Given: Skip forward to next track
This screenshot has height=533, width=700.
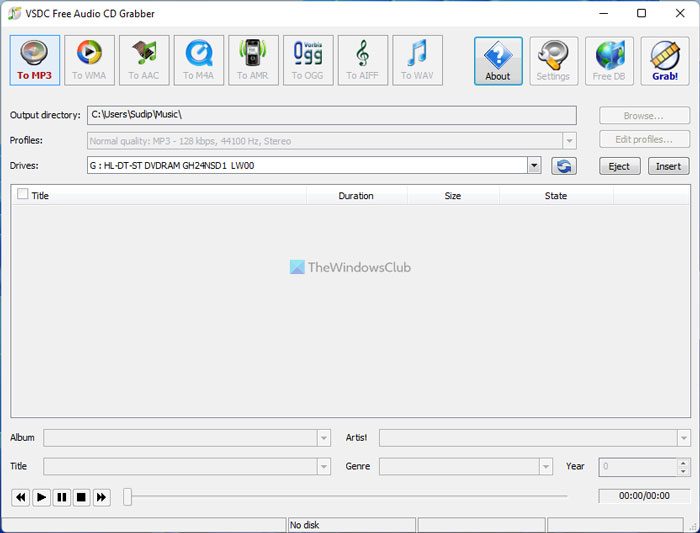Looking at the screenshot, I should pyautogui.click(x=102, y=497).
